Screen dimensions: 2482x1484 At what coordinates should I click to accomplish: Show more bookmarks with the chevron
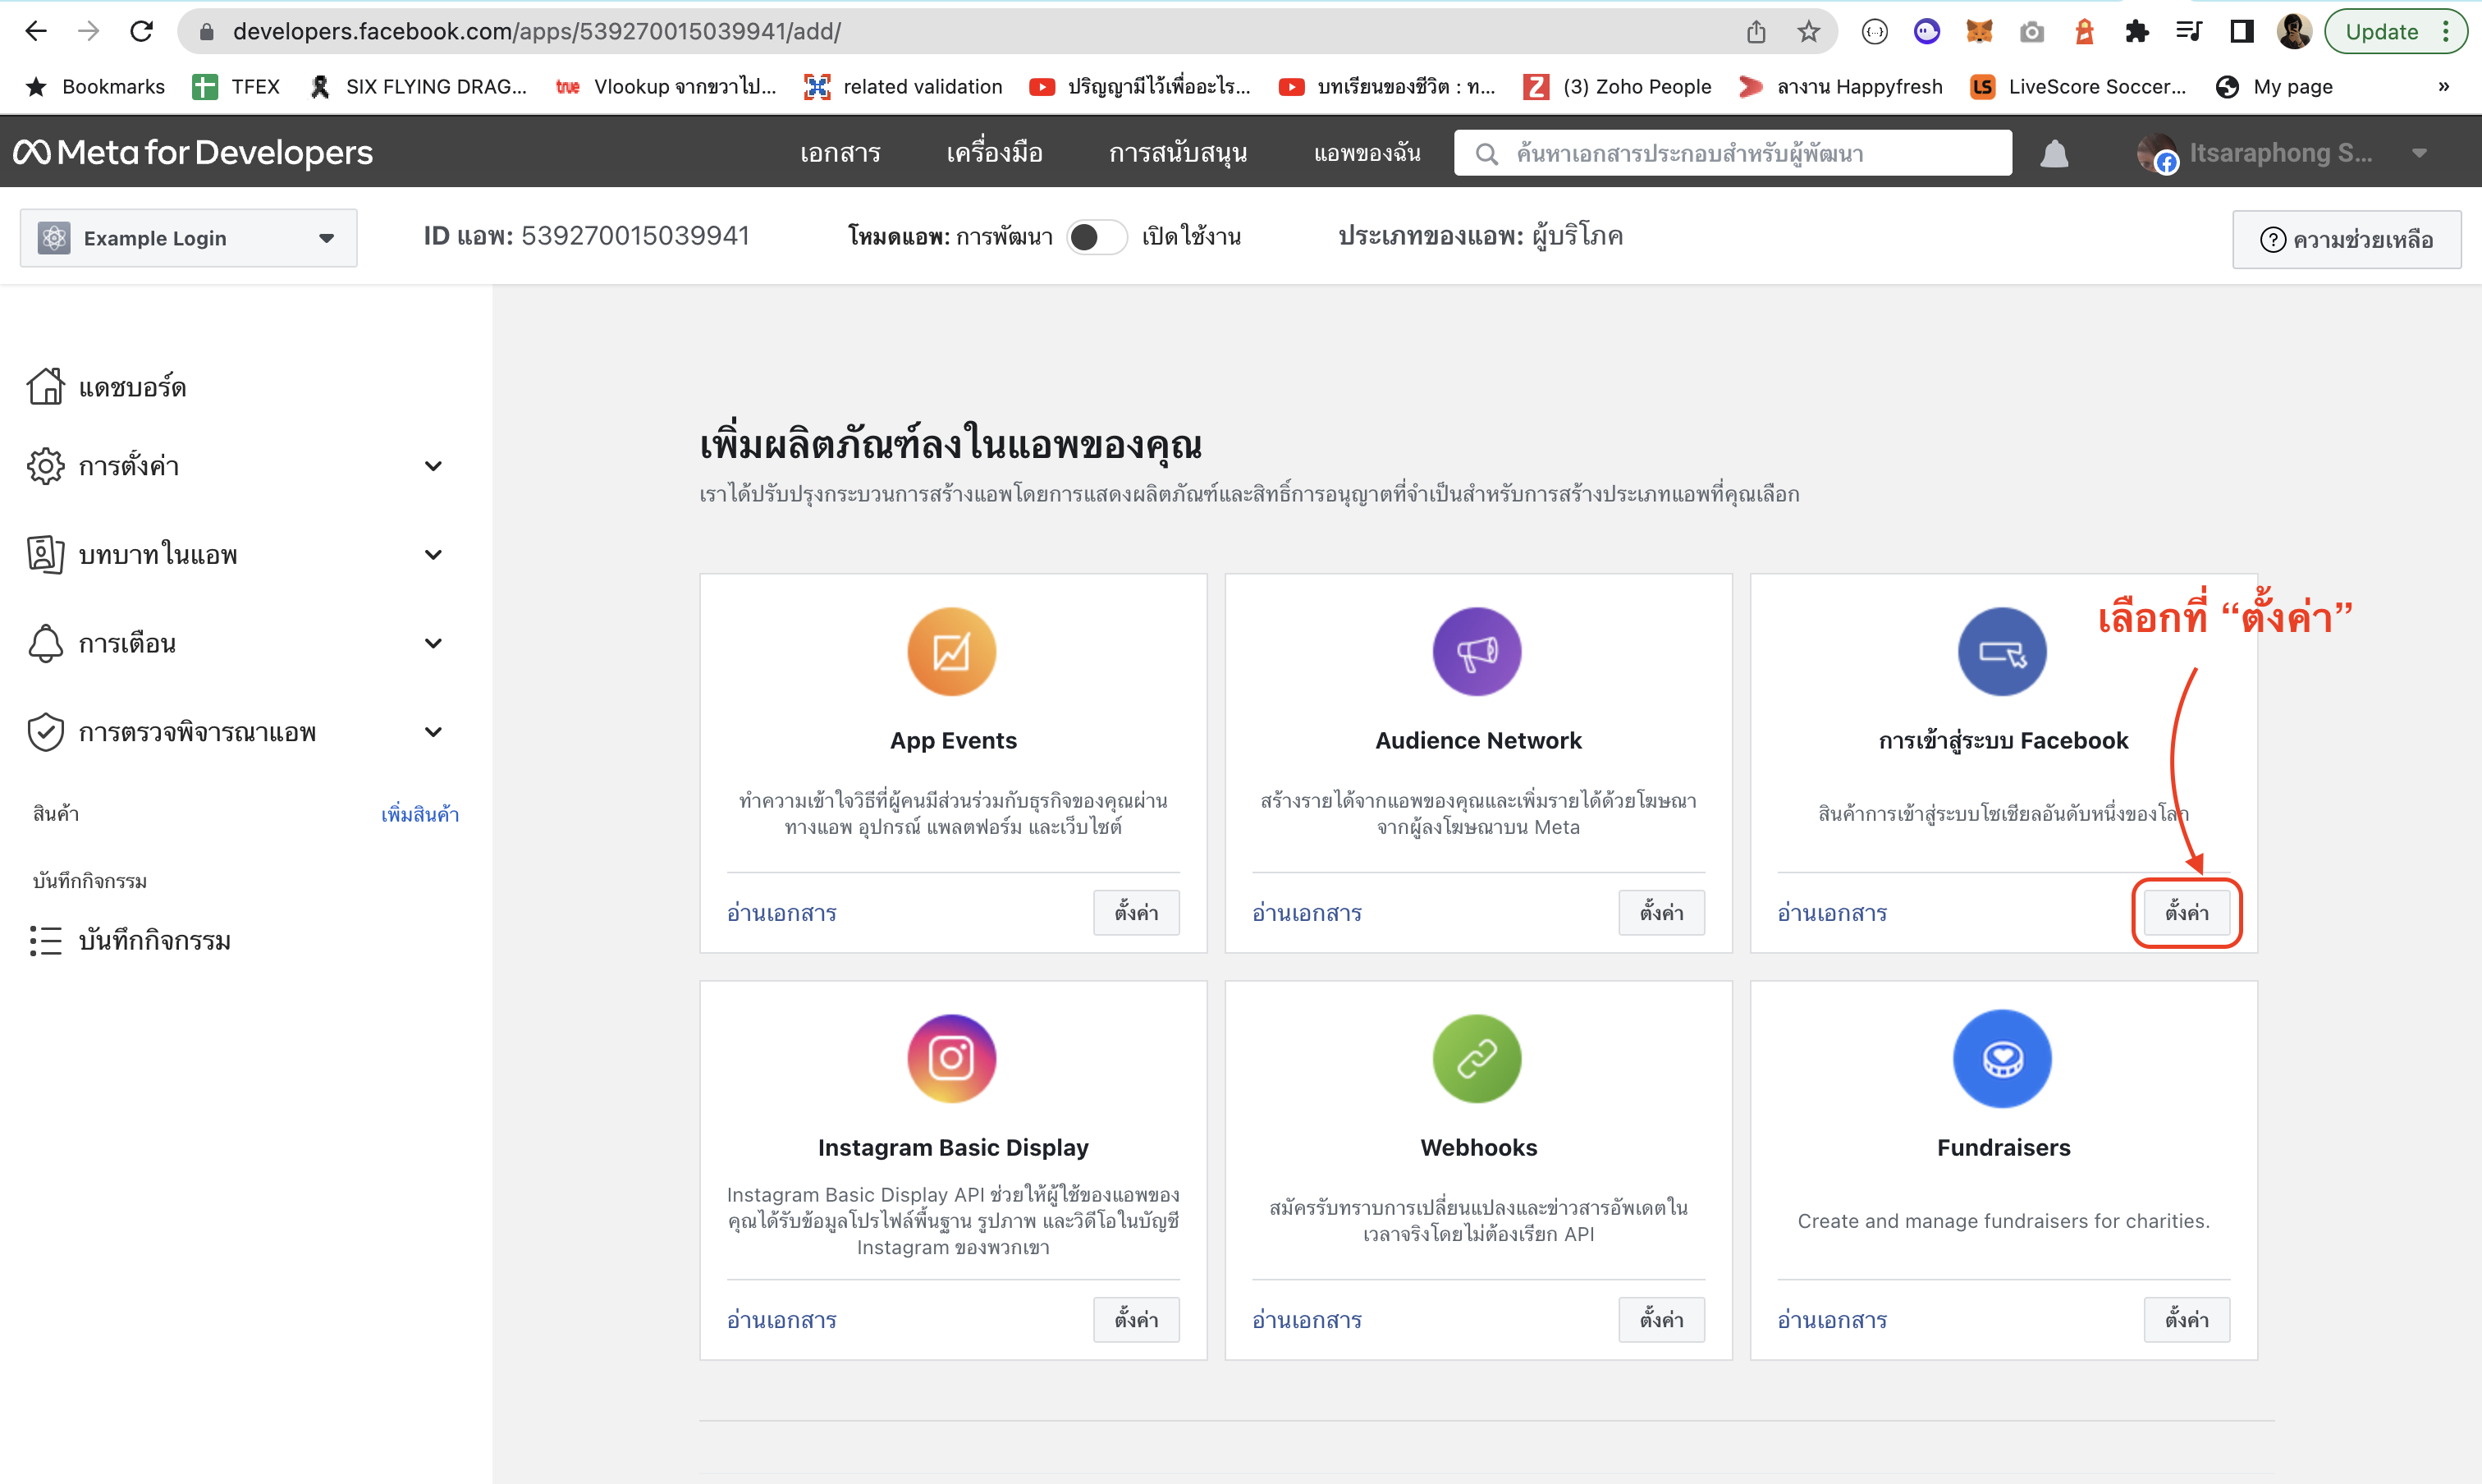pyautogui.click(x=2443, y=87)
